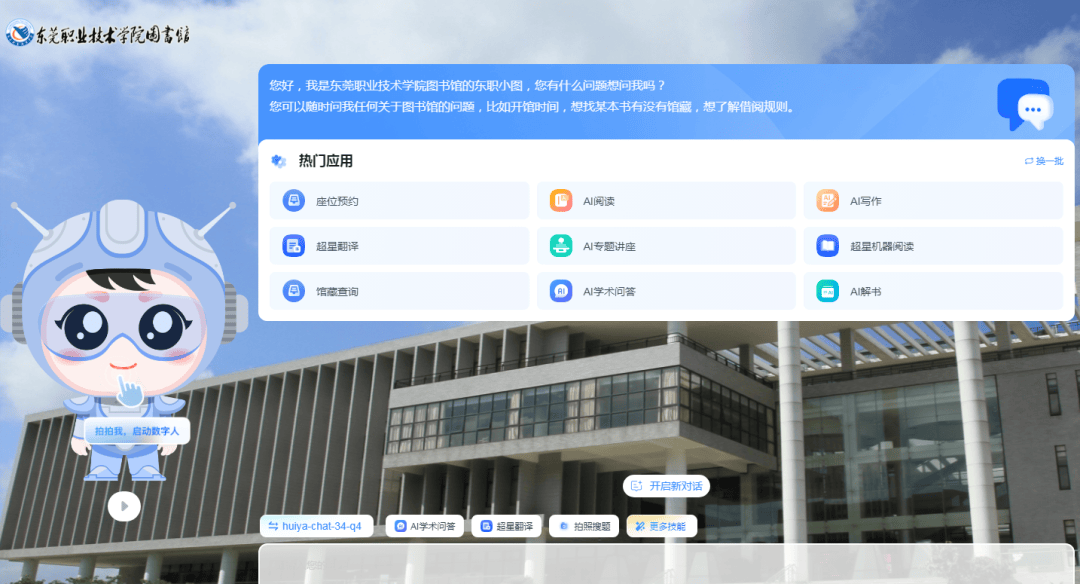Launch 超星机器阅读 machine reading
Screen dimensions: 1080x584
(x=932, y=246)
